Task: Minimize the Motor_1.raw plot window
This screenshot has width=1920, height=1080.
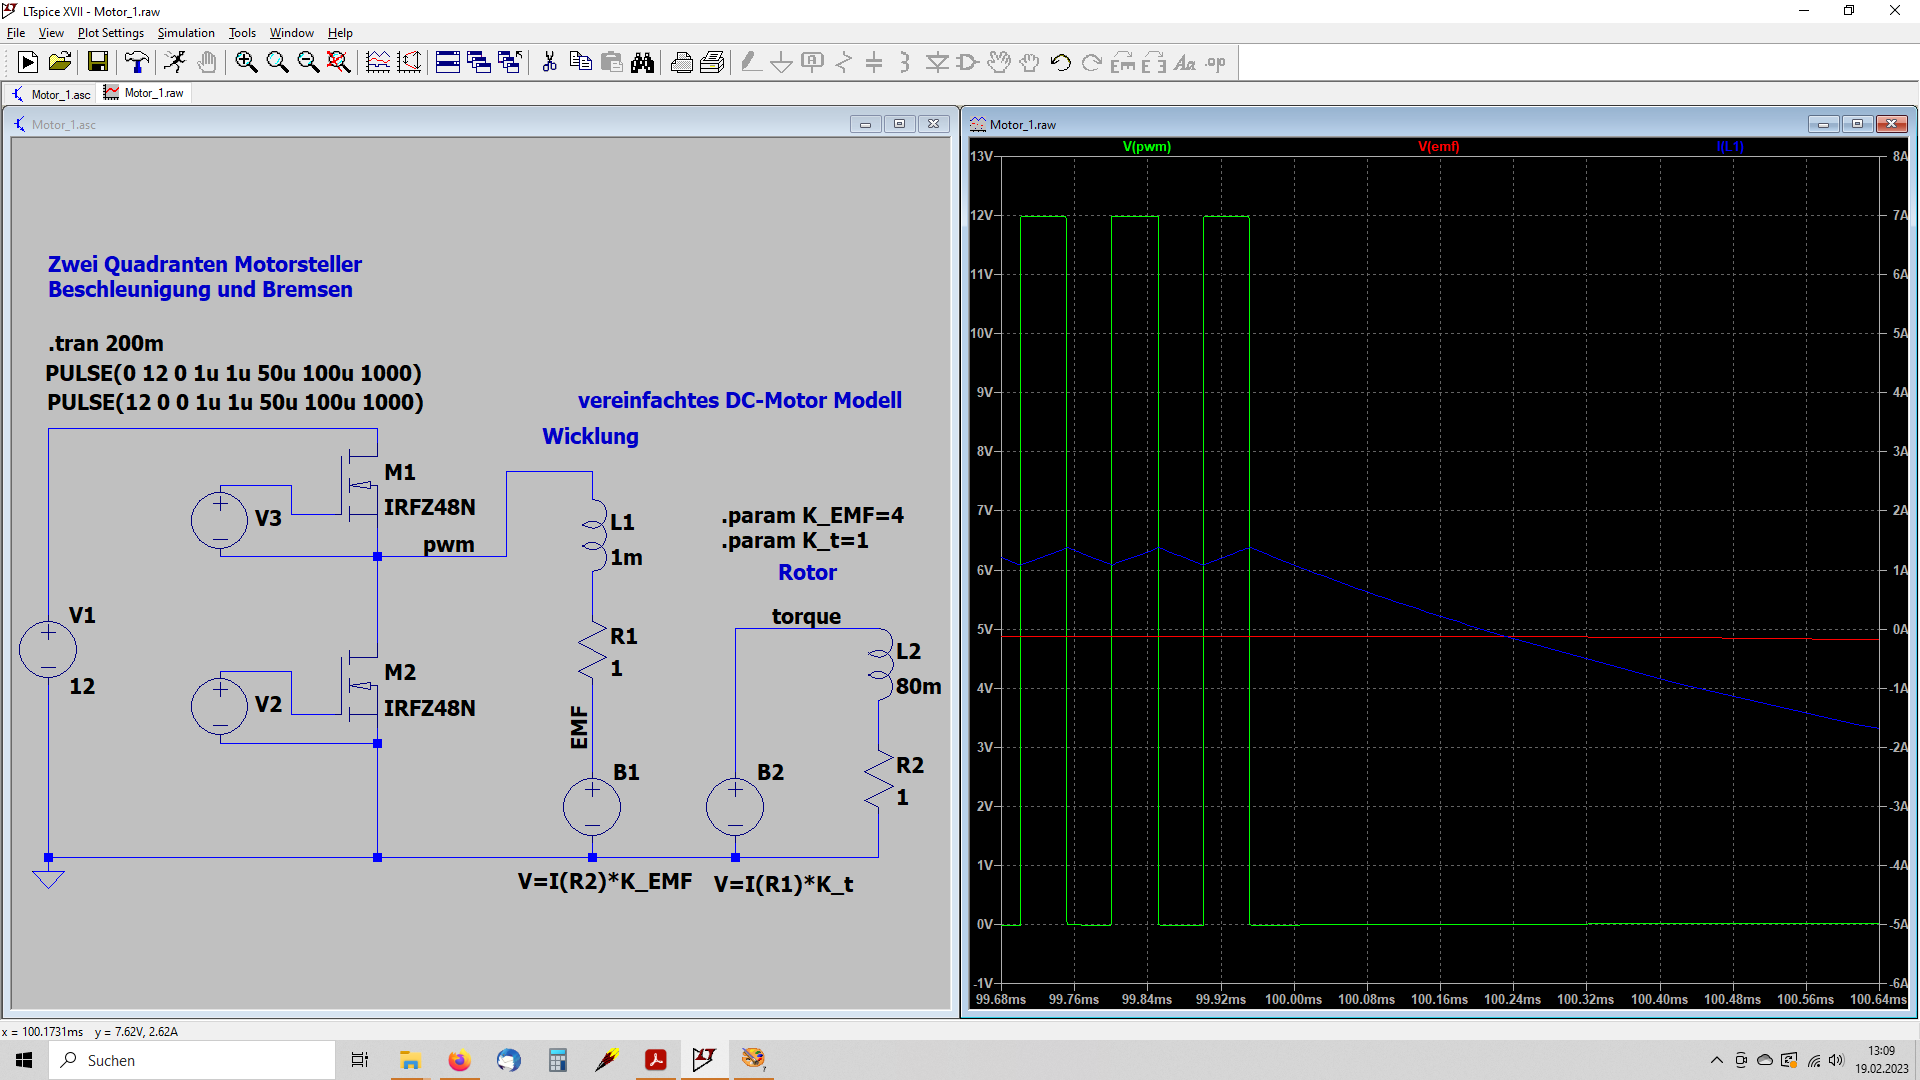Action: point(1823,124)
